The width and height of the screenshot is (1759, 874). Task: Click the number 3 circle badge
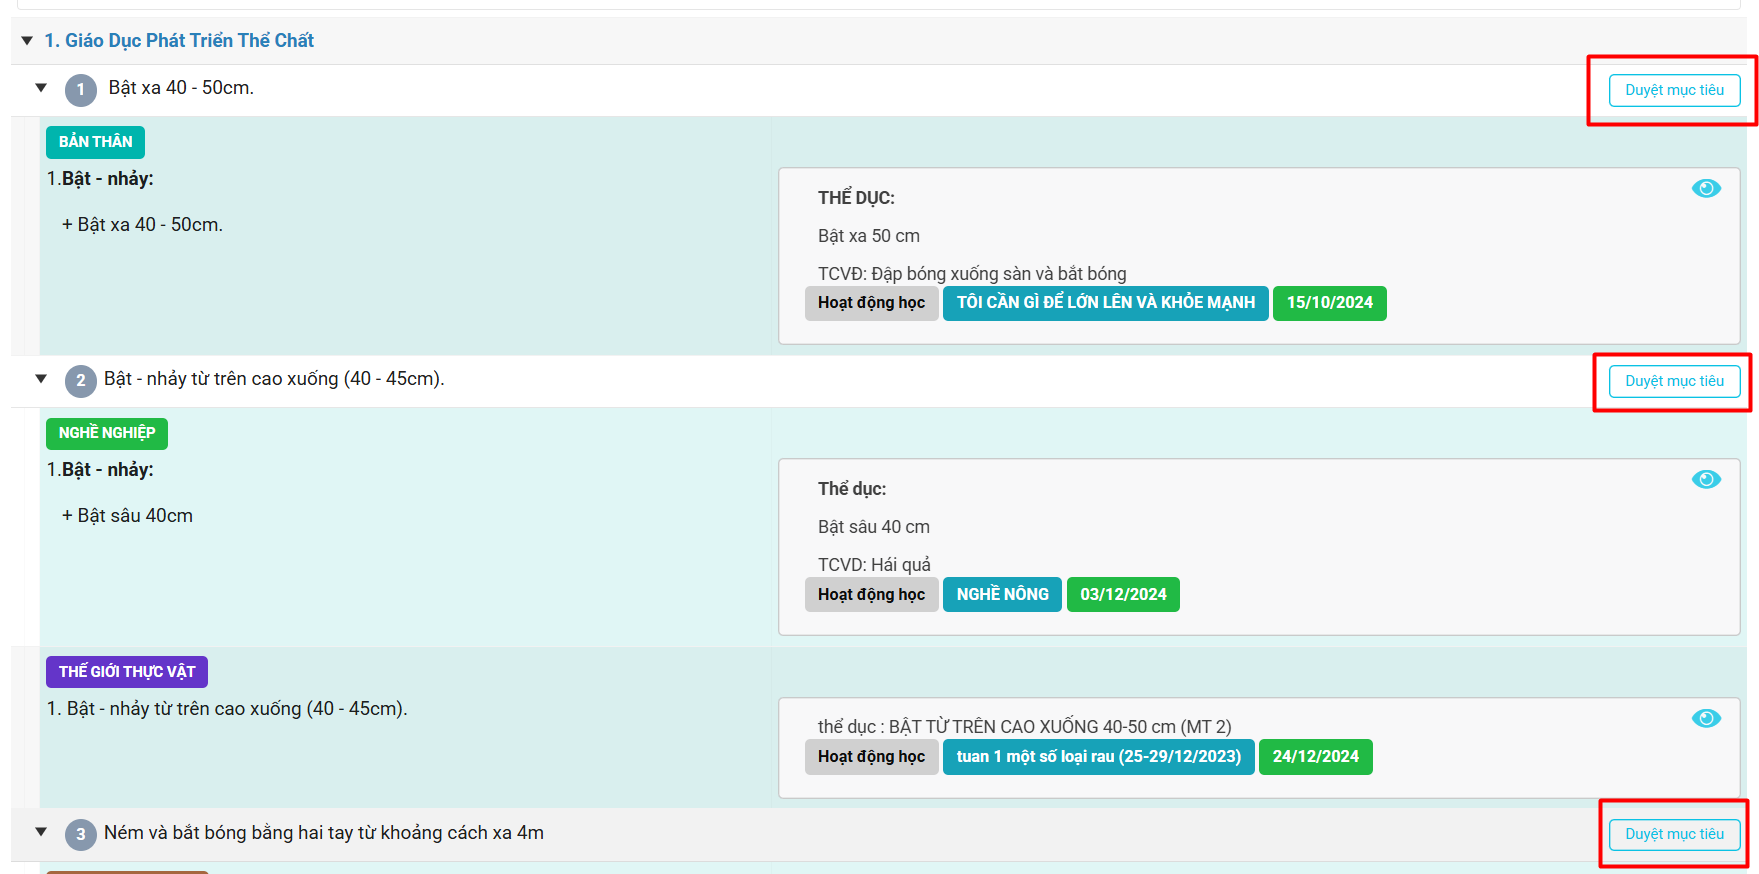[x=81, y=834]
